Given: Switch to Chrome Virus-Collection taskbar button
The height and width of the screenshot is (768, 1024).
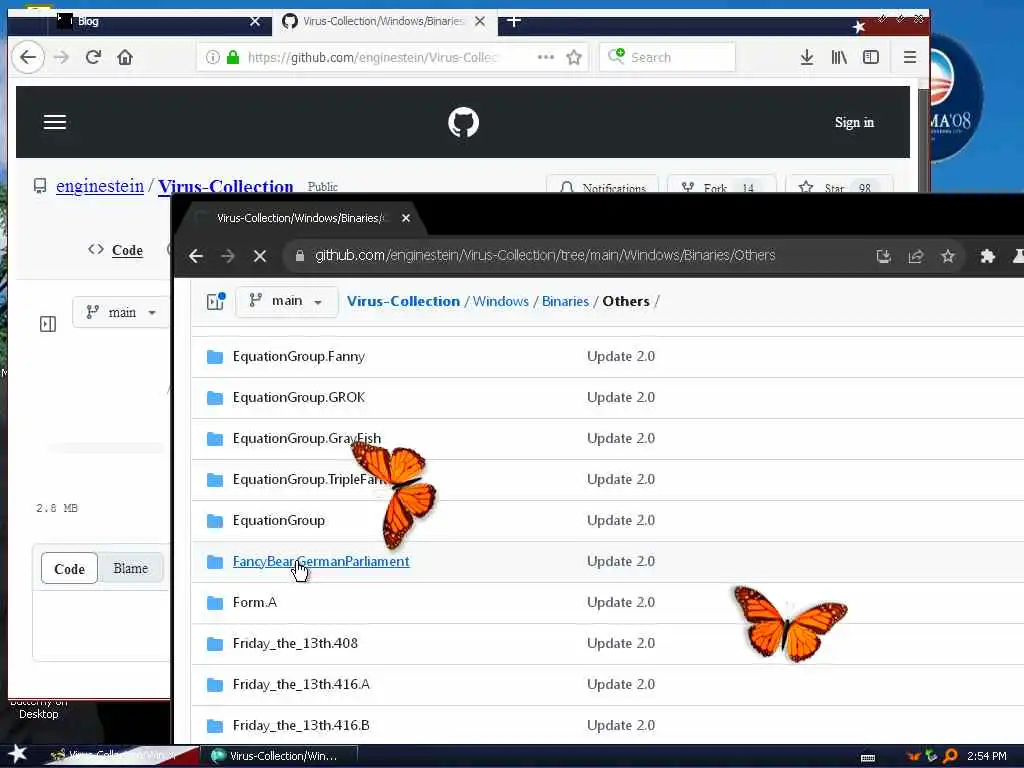Looking at the screenshot, I should pos(279,756).
